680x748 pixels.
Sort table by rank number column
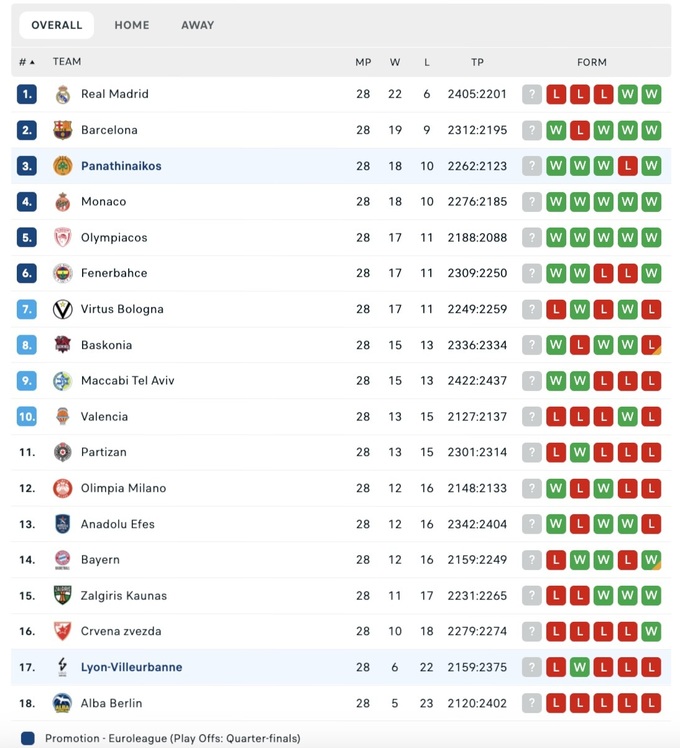(x=26, y=62)
